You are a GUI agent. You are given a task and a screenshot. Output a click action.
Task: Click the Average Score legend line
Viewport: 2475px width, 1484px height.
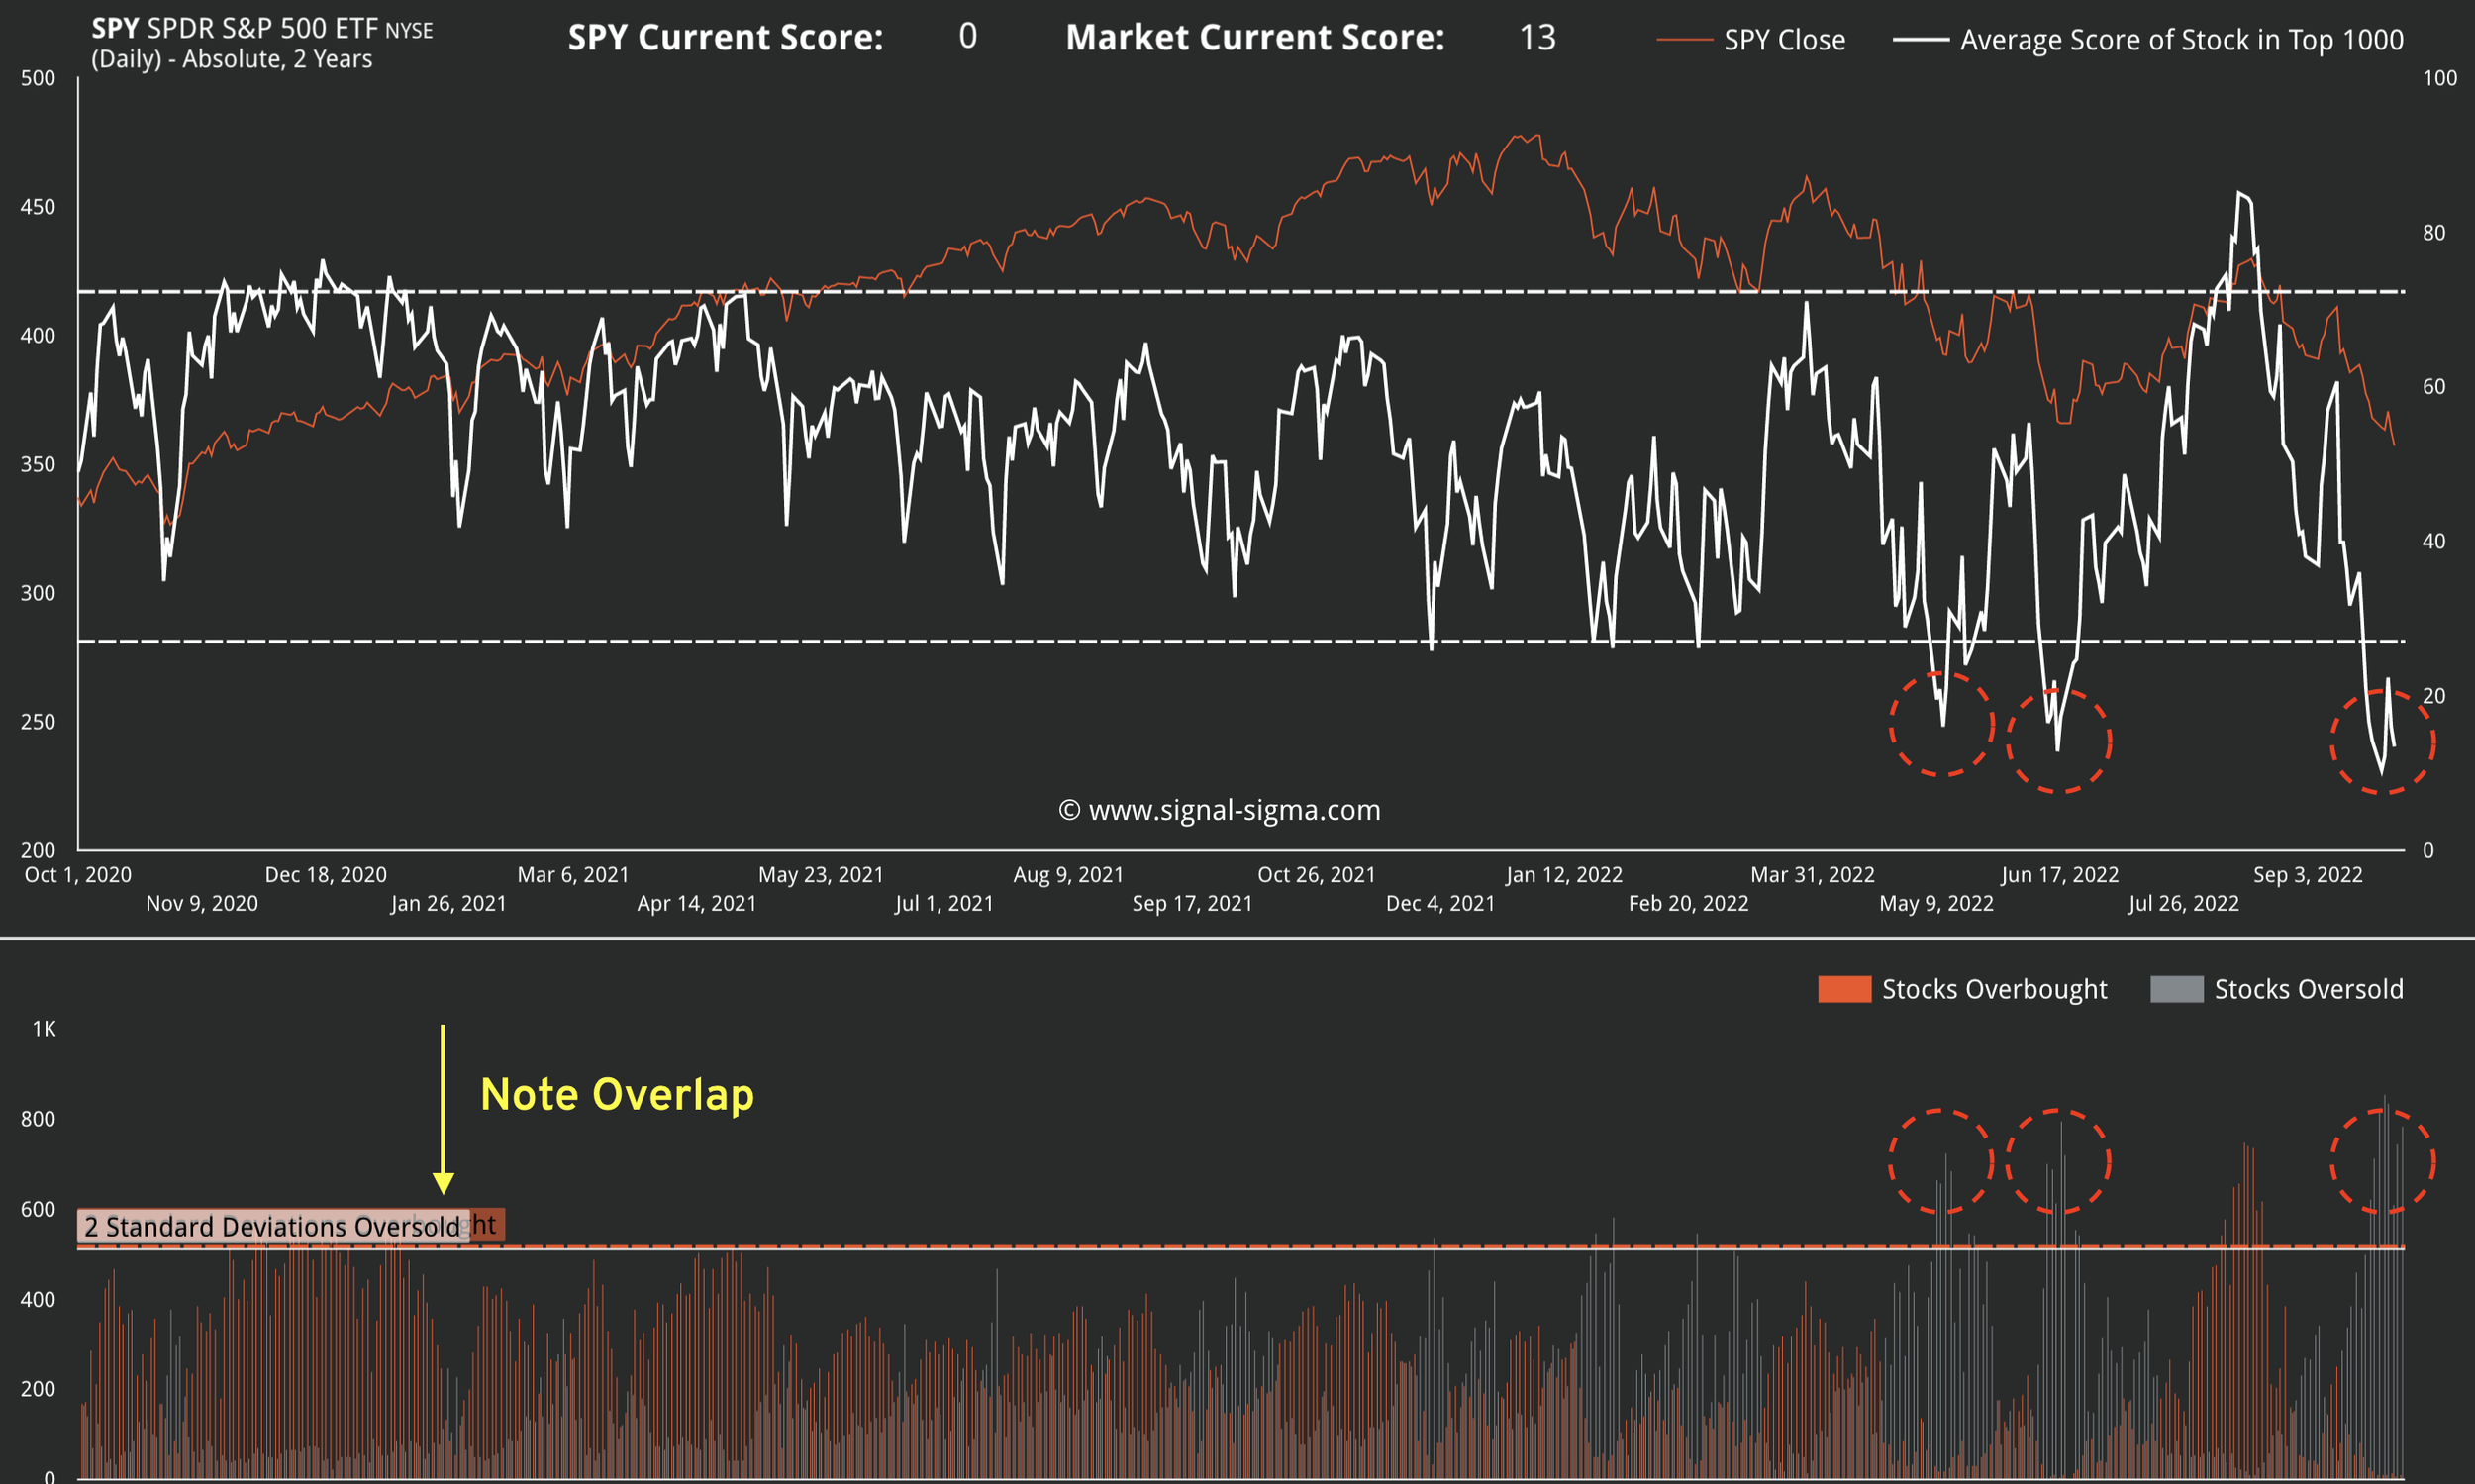[1920, 40]
